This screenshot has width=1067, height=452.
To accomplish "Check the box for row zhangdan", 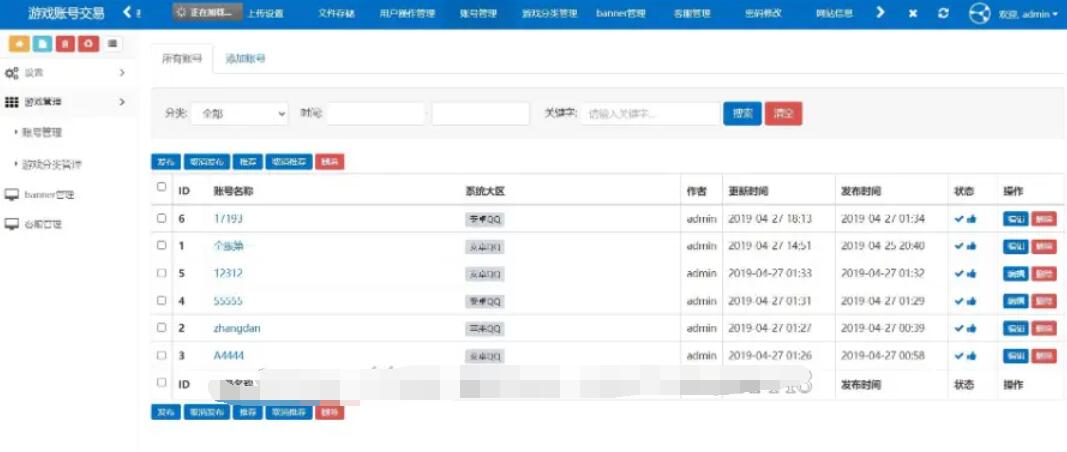I will click(162, 328).
